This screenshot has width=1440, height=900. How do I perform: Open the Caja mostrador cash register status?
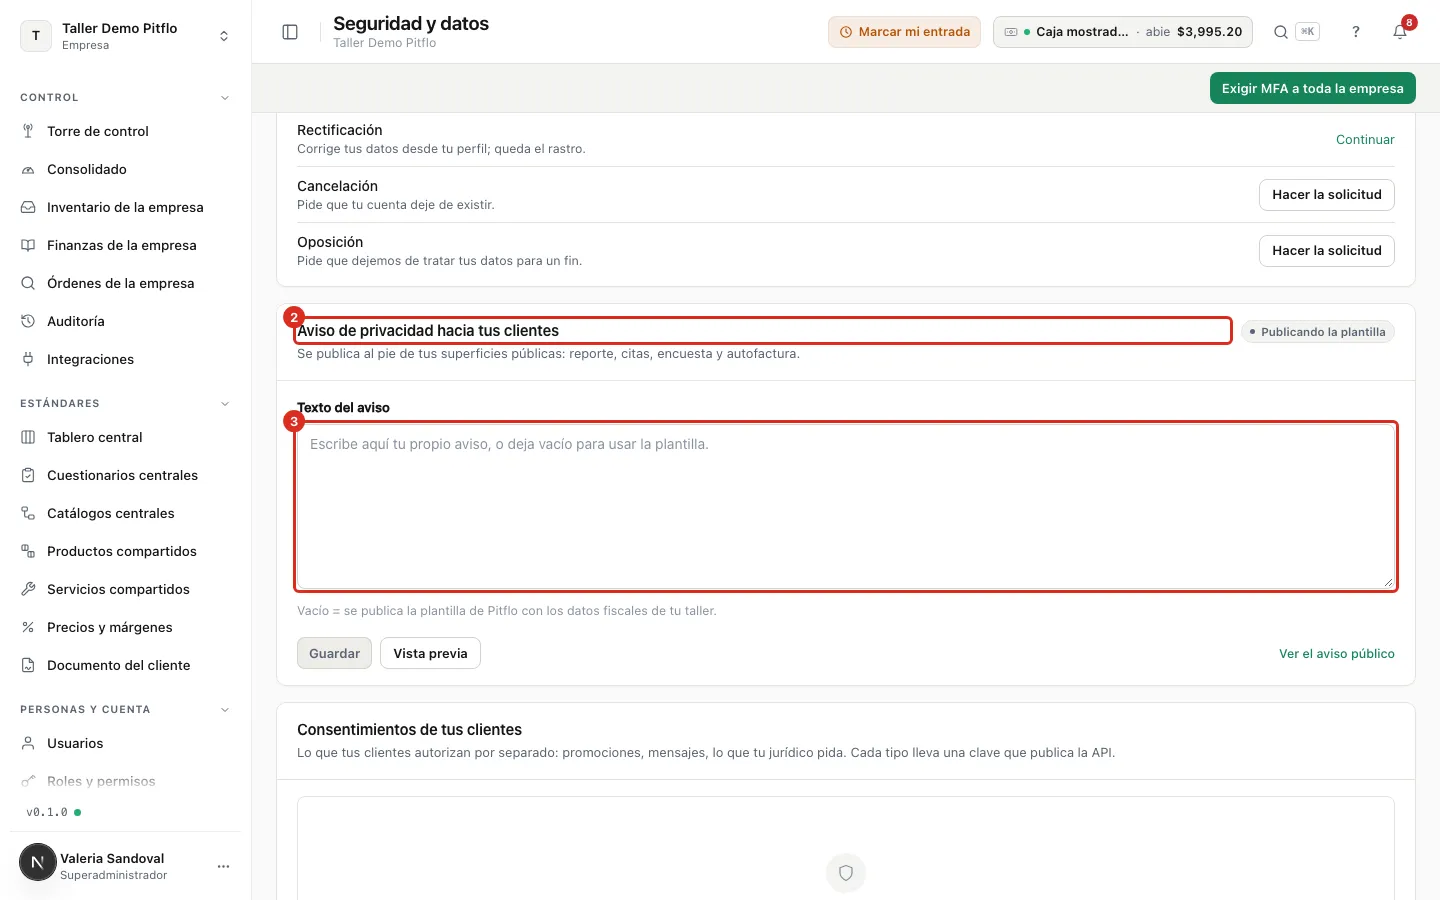pos(1122,32)
